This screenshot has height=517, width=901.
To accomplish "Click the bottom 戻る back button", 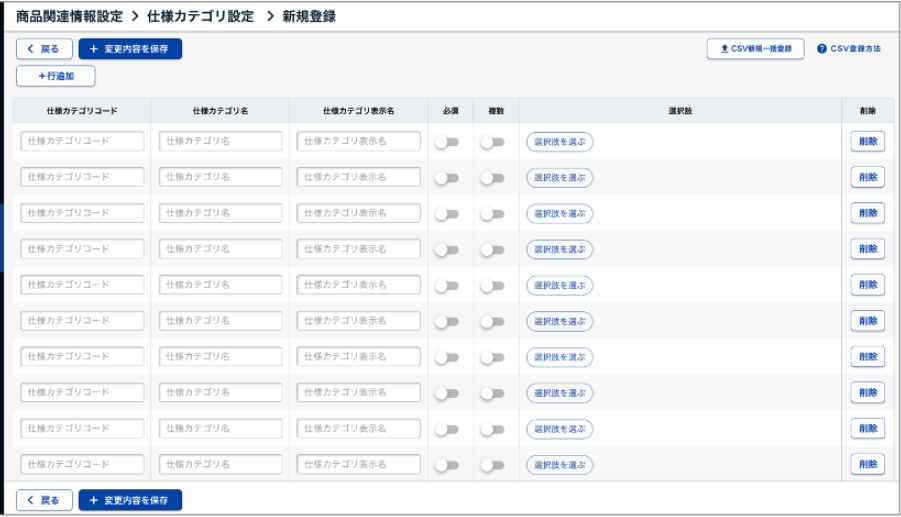I will tap(44, 500).
